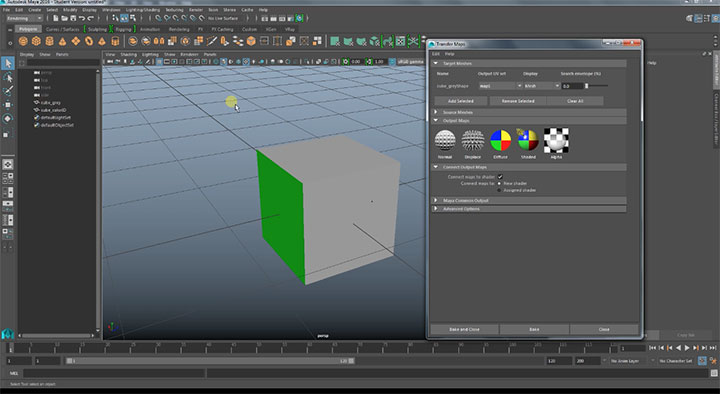The height and width of the screenshot is (394, 720).
Task: Click the Remove Selected button
Action: pos(518,101)
